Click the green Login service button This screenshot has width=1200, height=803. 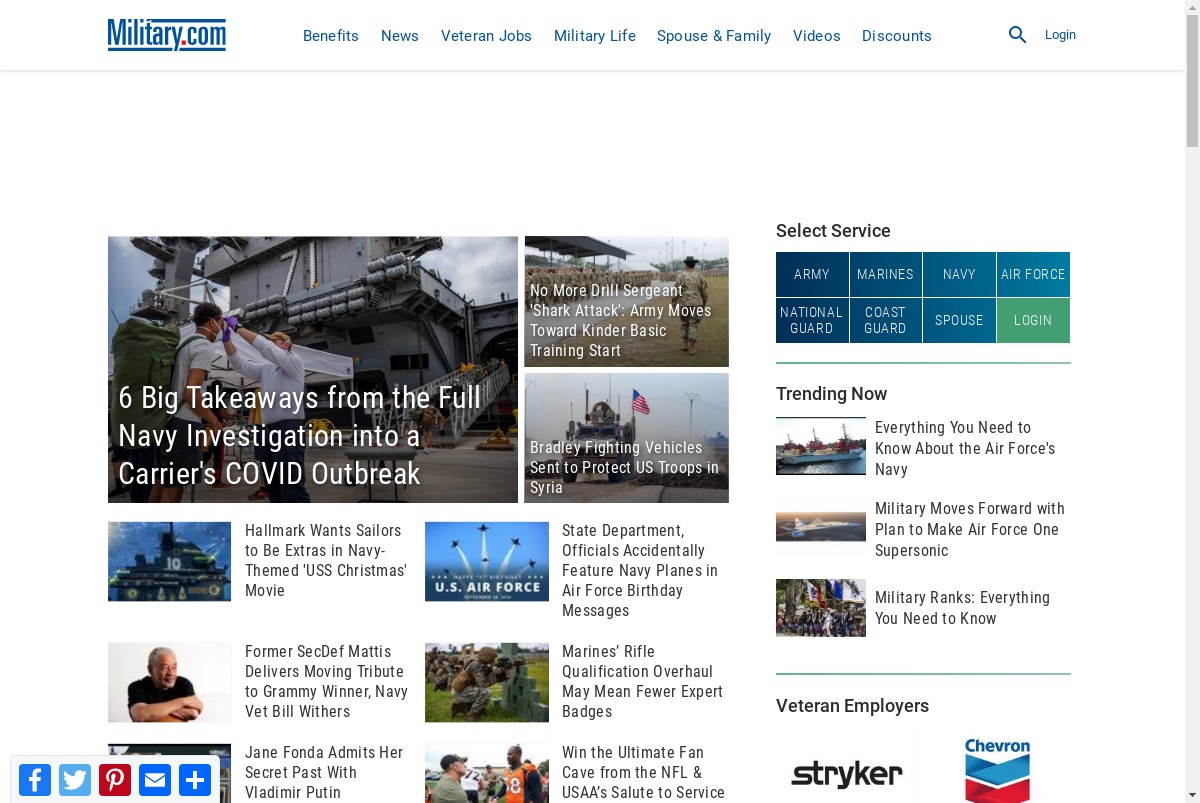coord(1033,320)
